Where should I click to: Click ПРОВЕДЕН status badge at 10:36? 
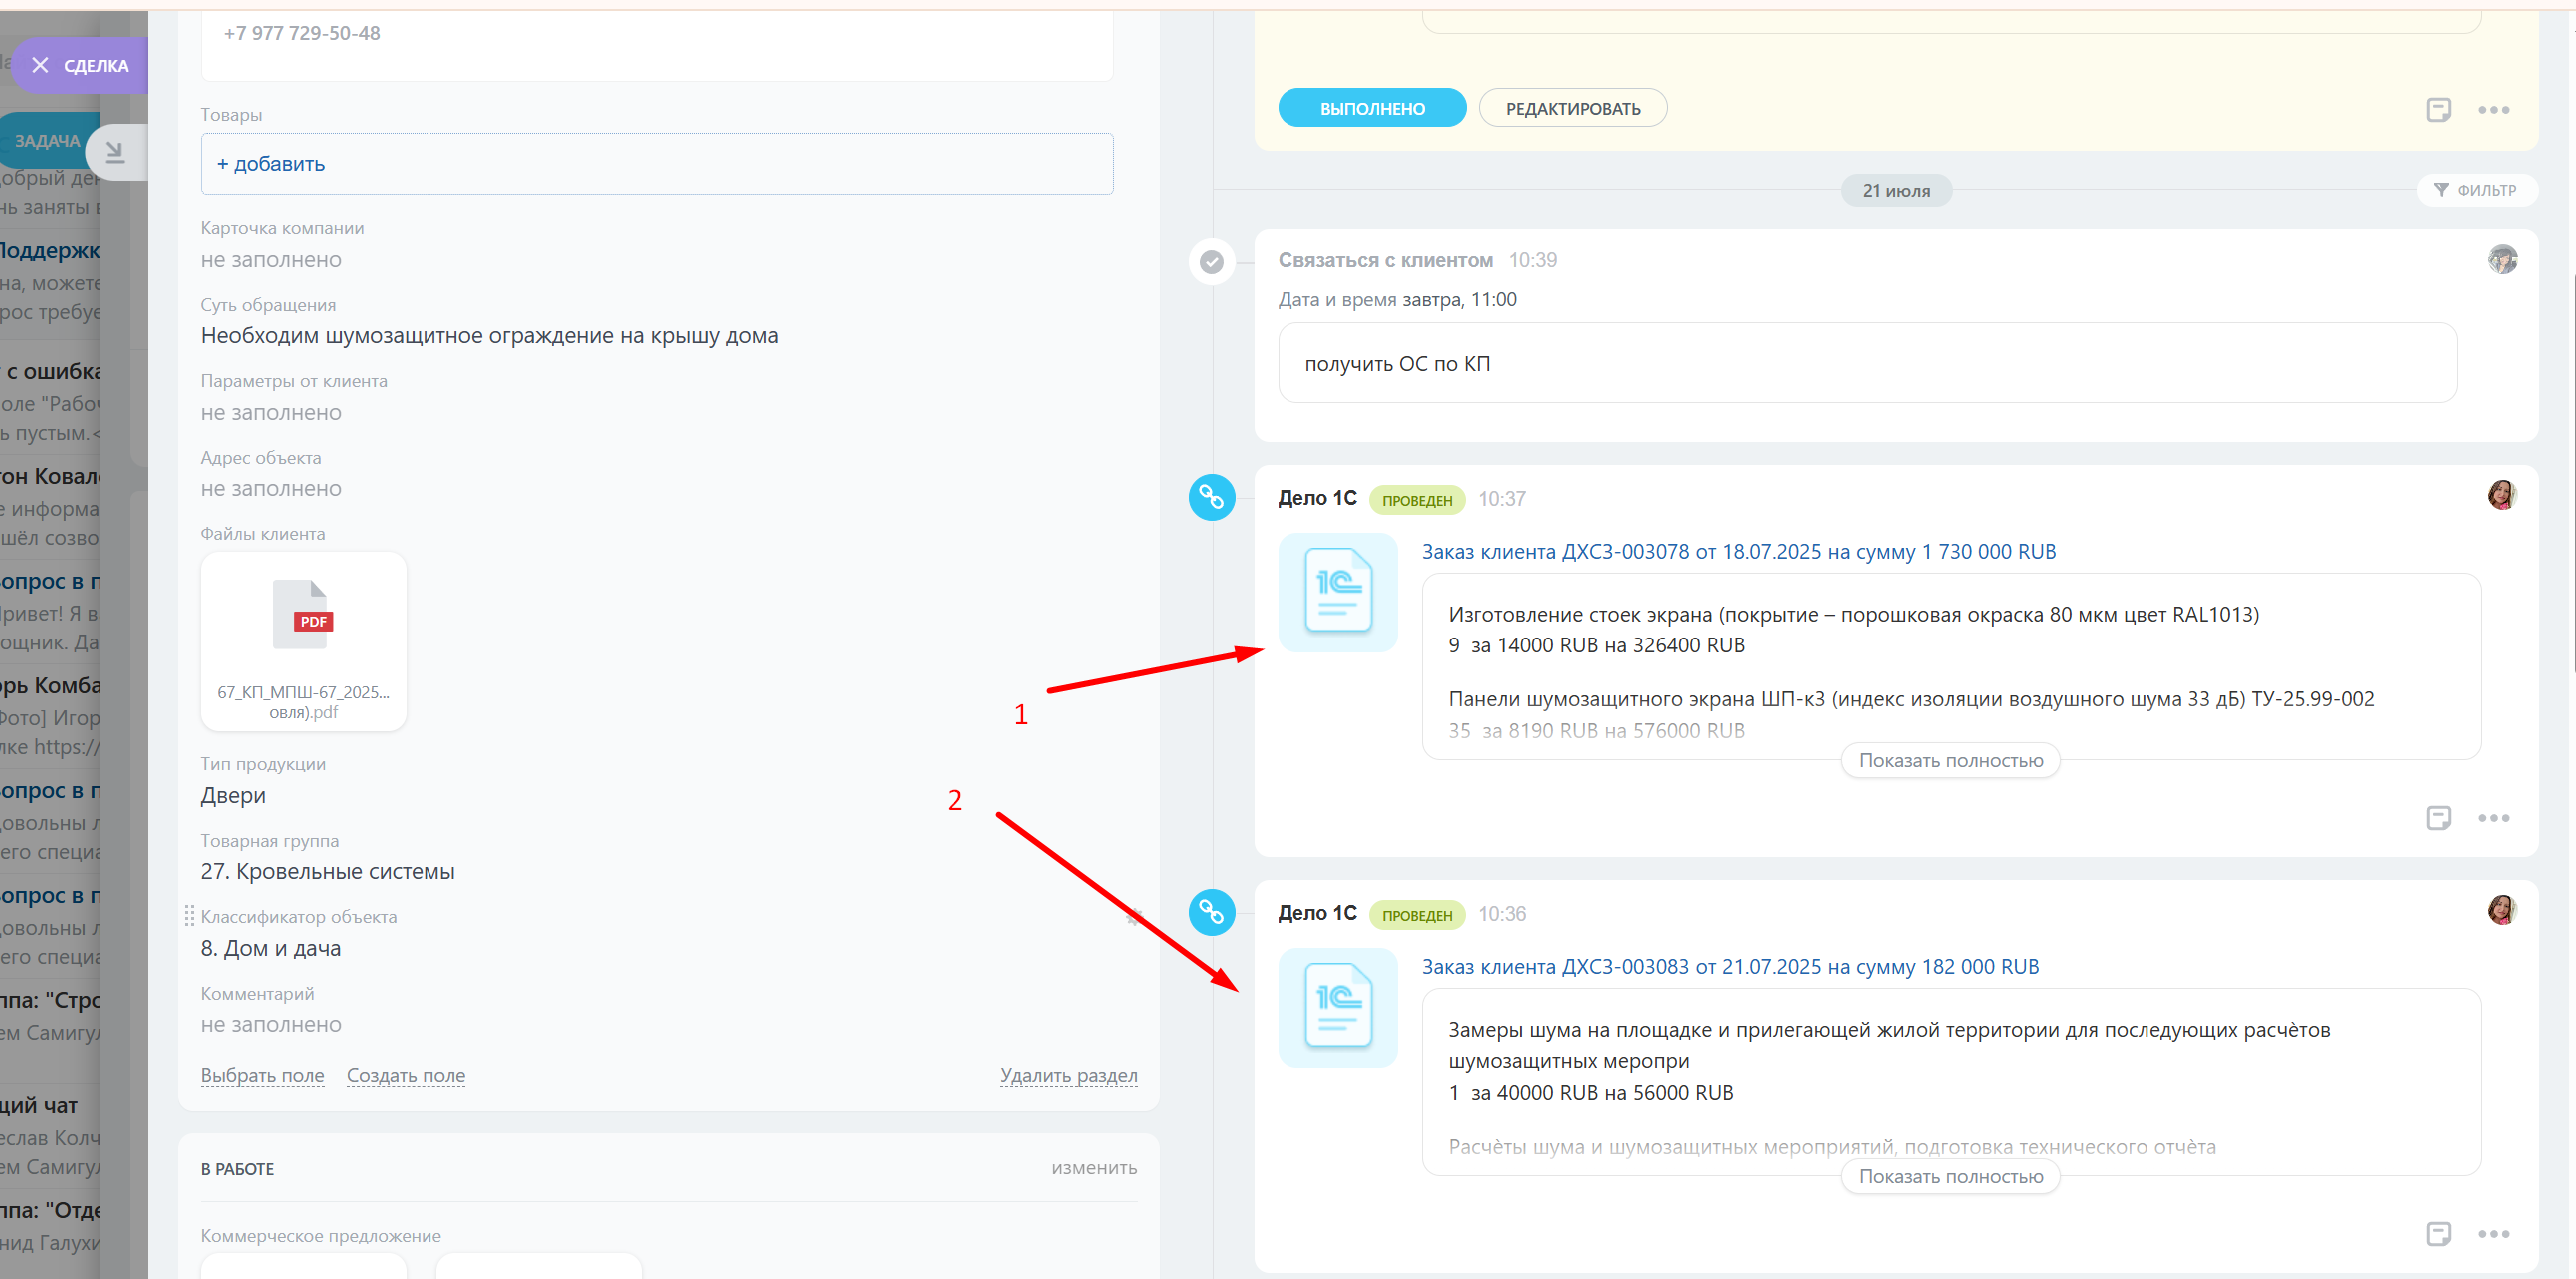pos(1416,916)
